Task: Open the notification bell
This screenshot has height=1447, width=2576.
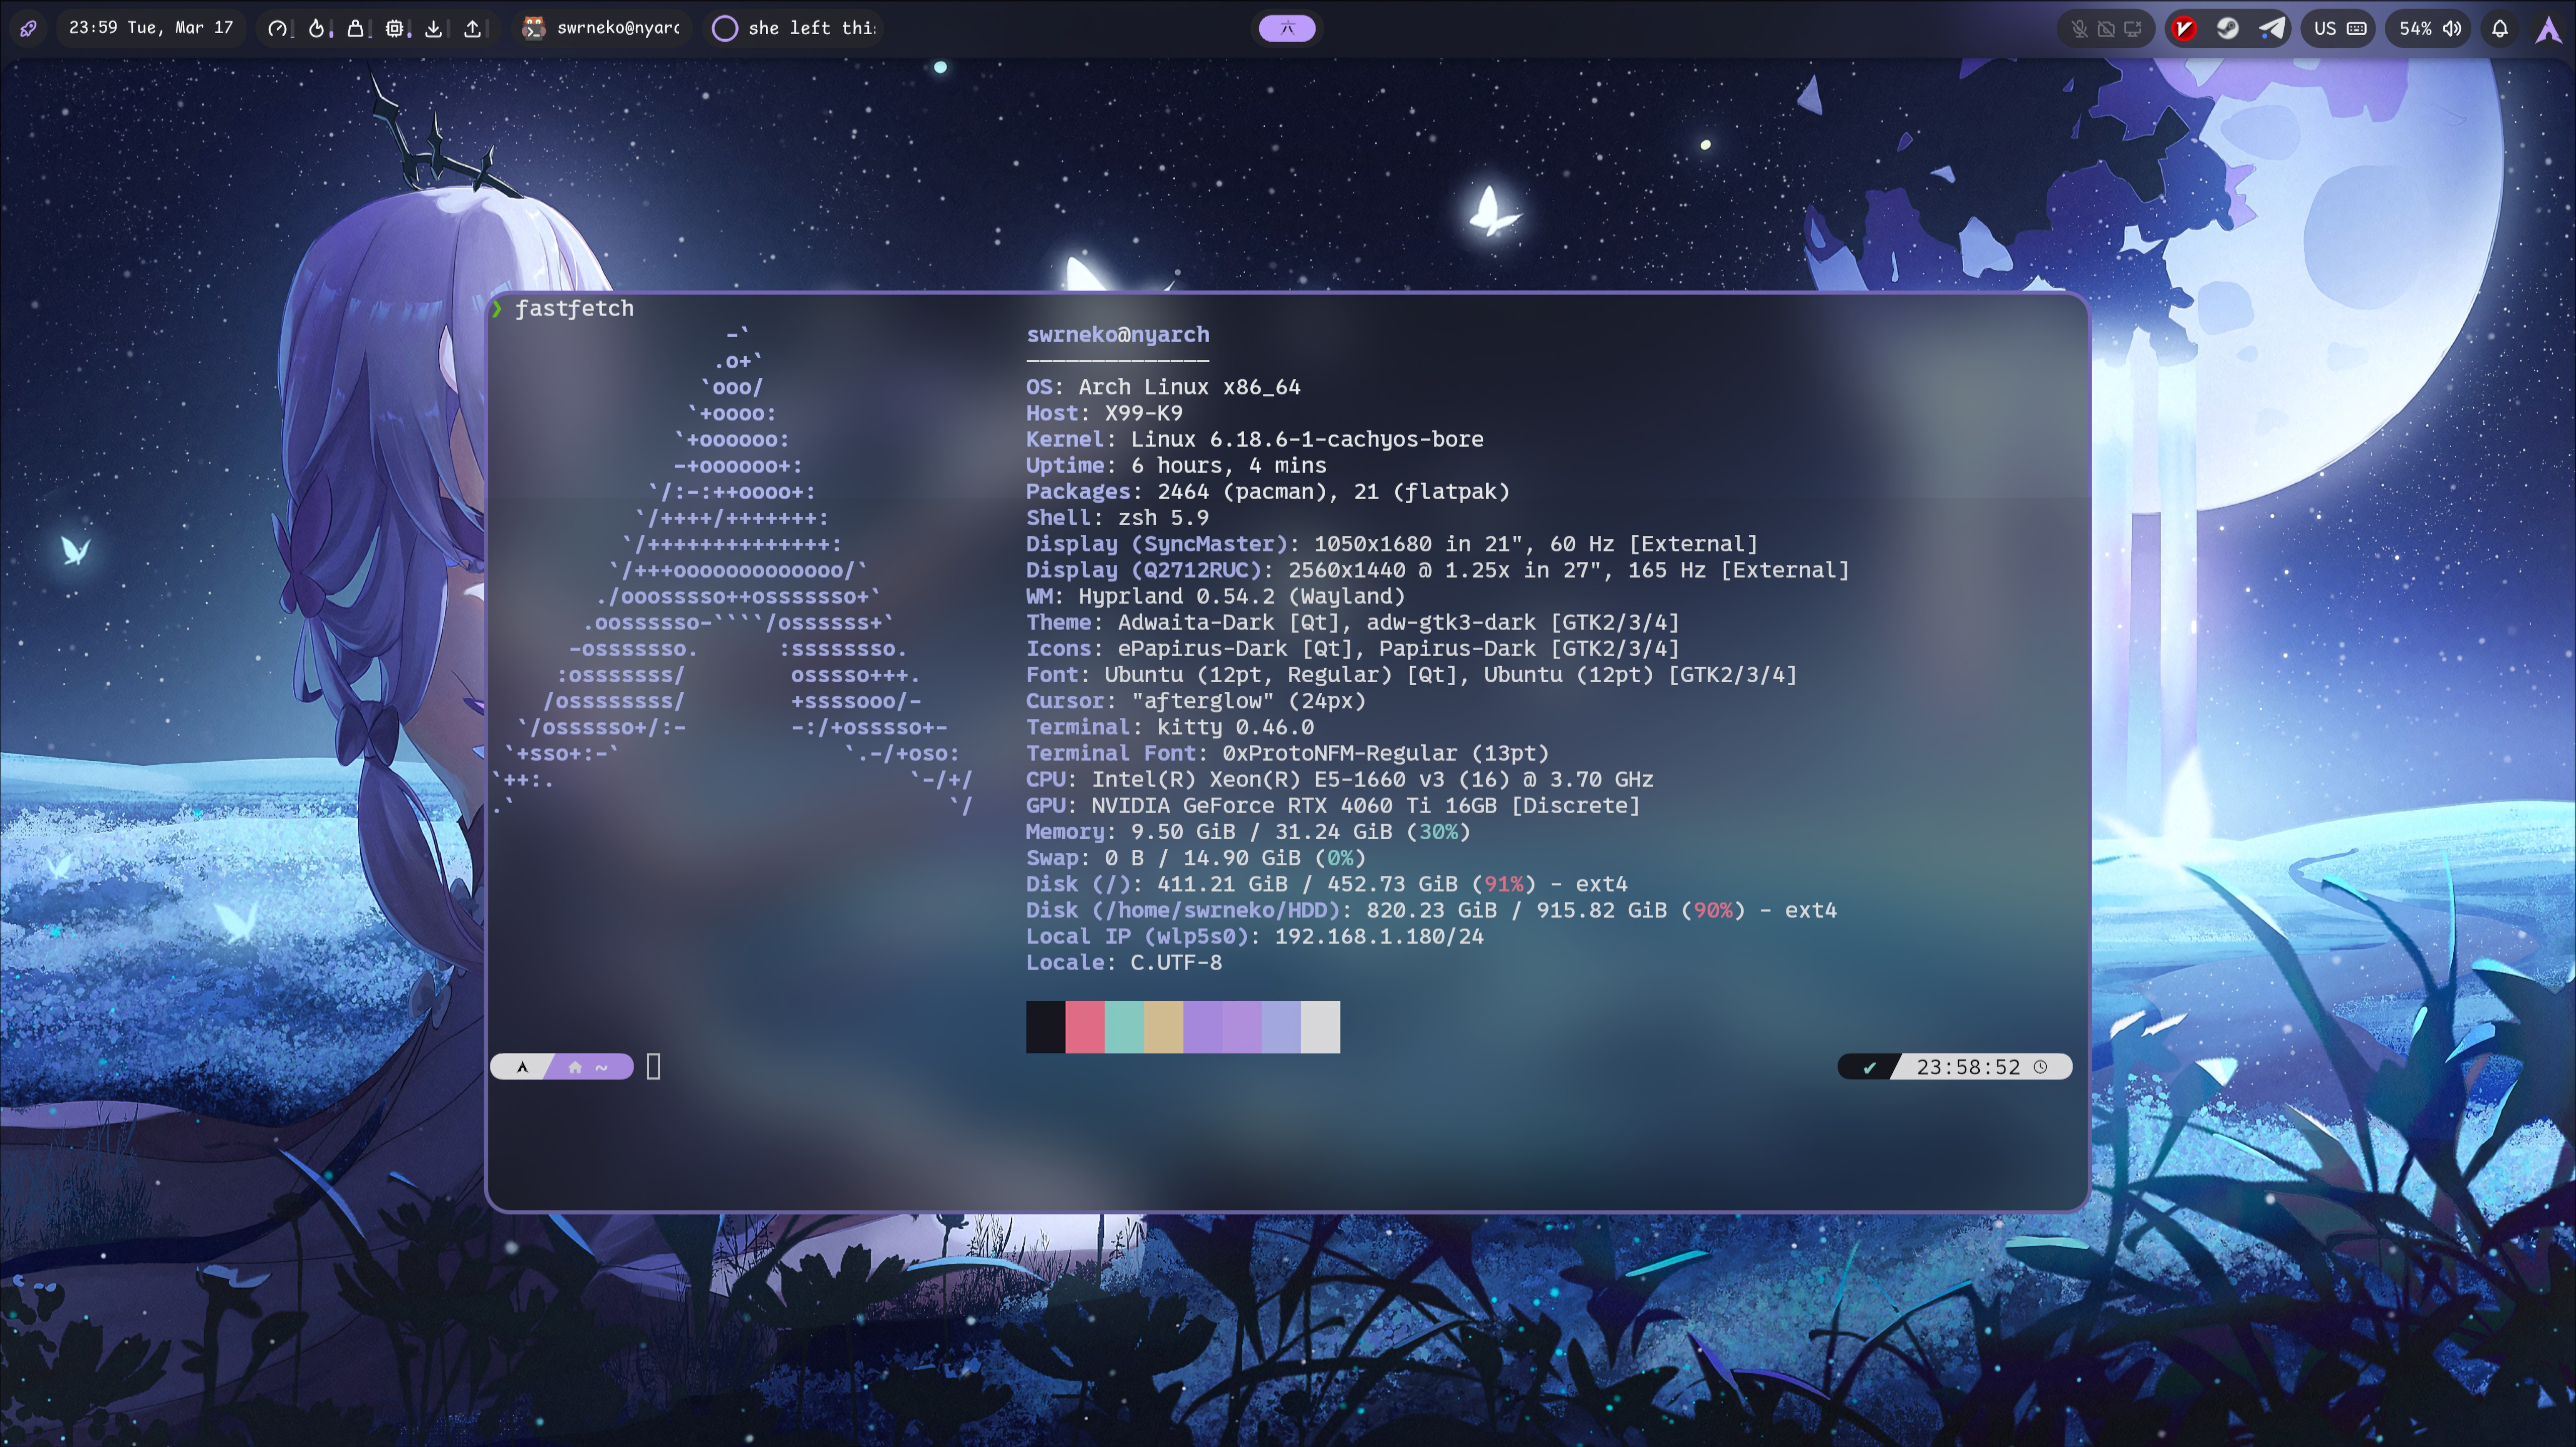Action: coord(2500,29)
